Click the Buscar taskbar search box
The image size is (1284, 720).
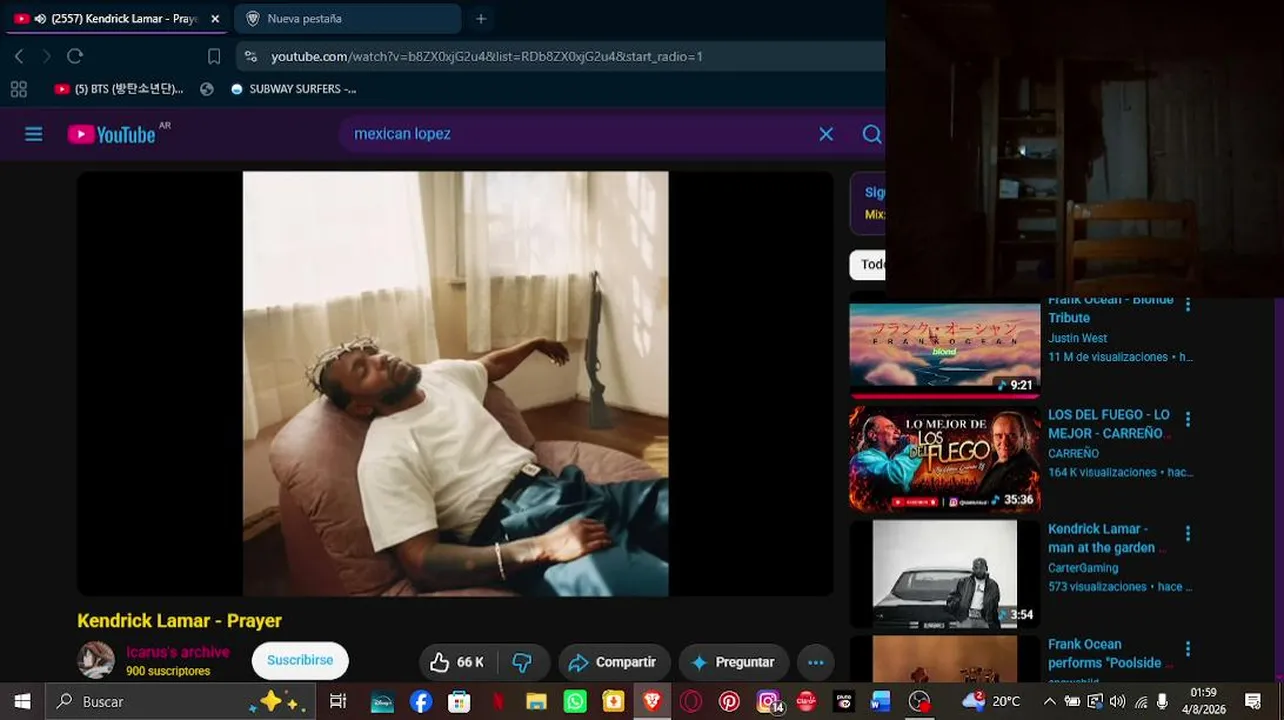tap(180, 702)
